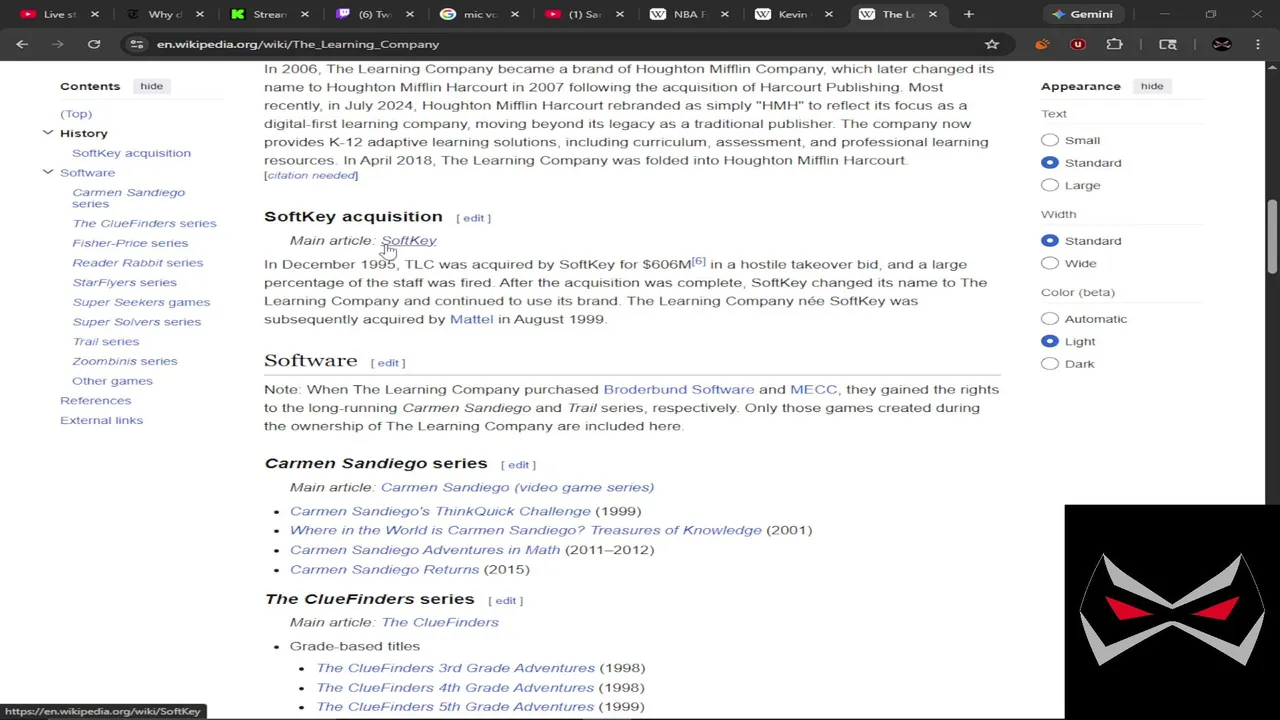This screenshot has height=720, width=1280.
Task: Open the site information icon in address bar
Action: [x=137, y=44]
